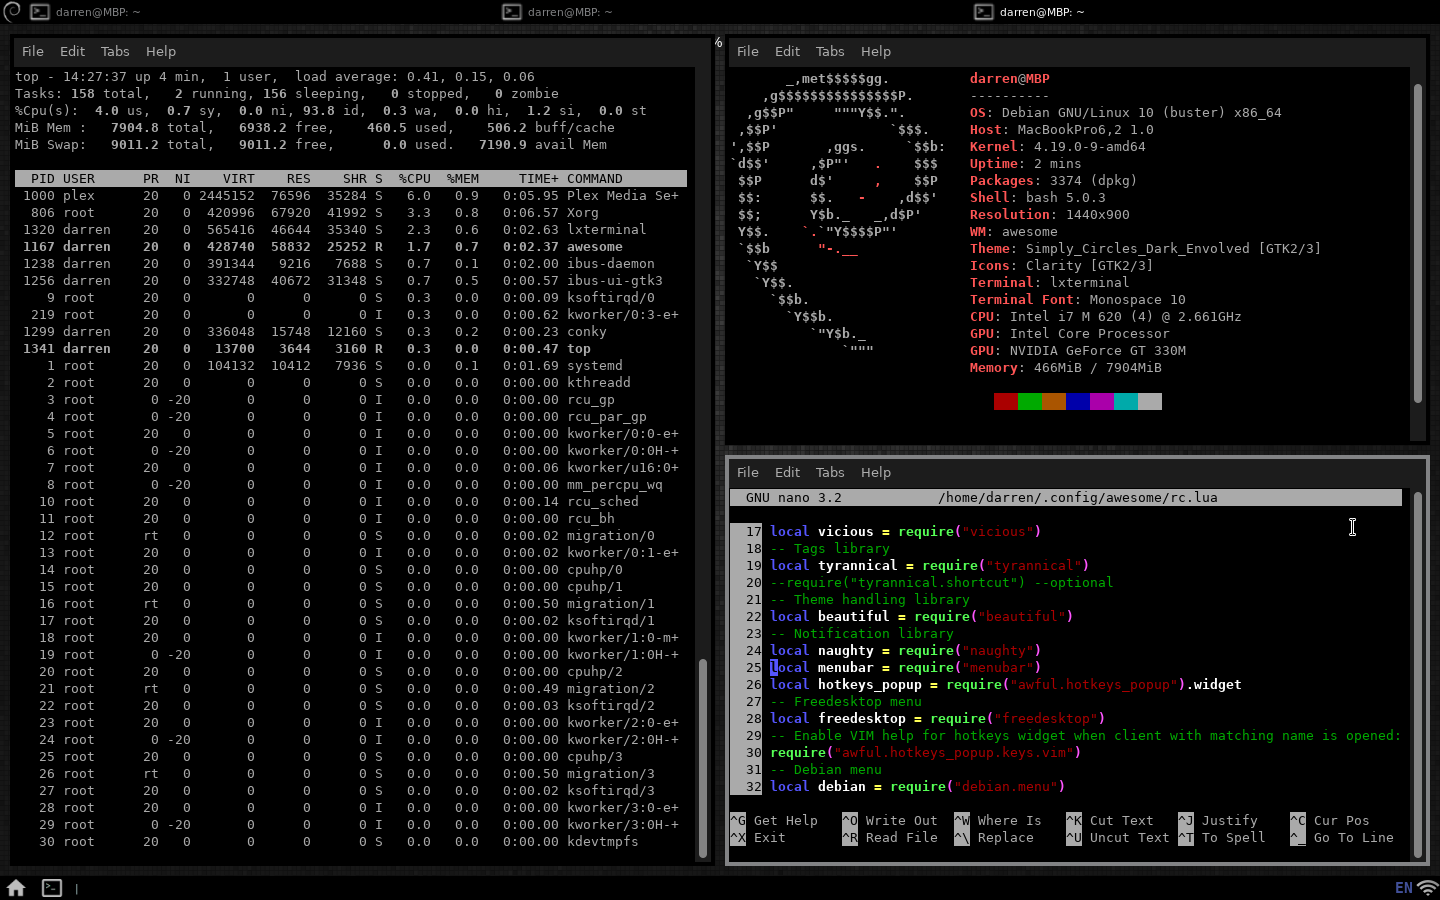Click the leftmost terminal icon in top taskbar

click(40, 12)
